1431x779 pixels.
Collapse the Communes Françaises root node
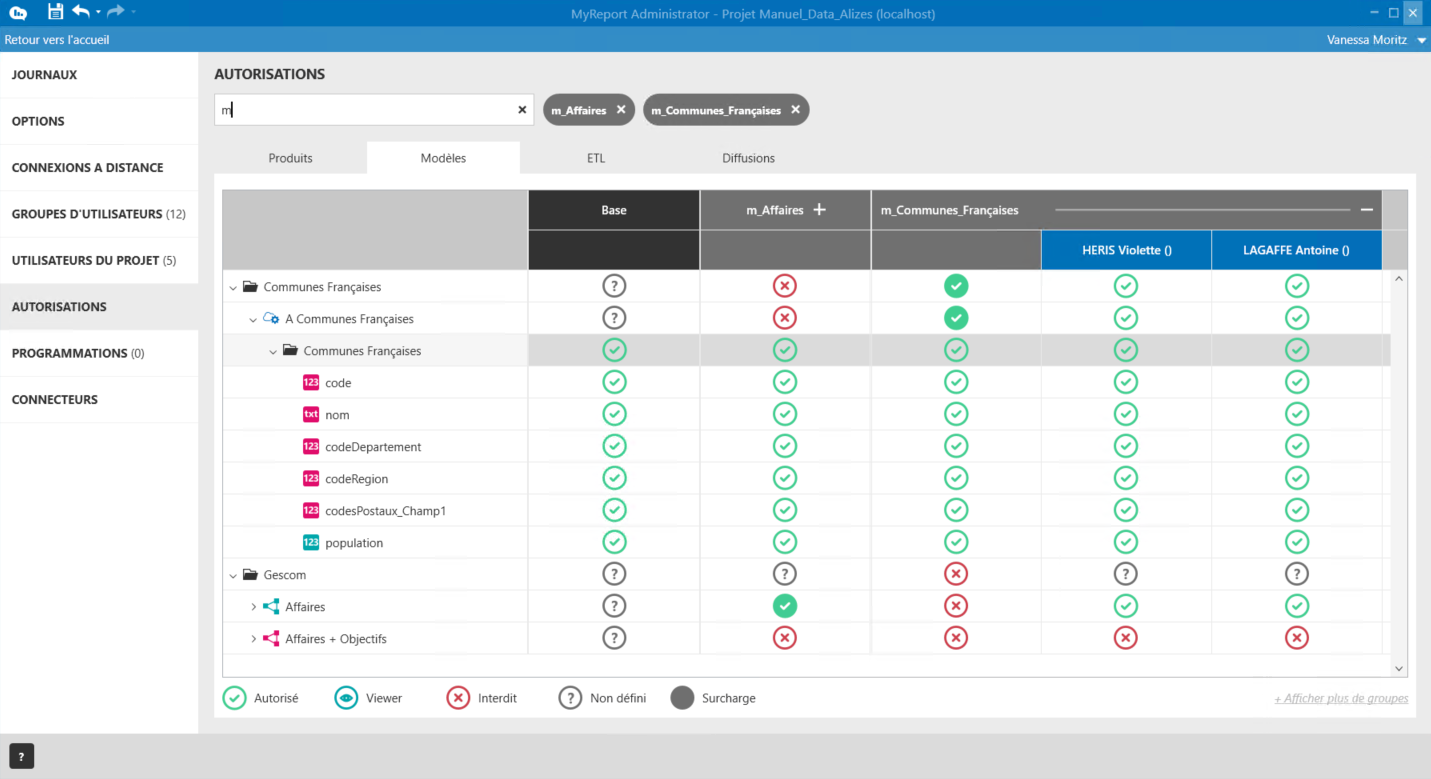click(233, 288)
